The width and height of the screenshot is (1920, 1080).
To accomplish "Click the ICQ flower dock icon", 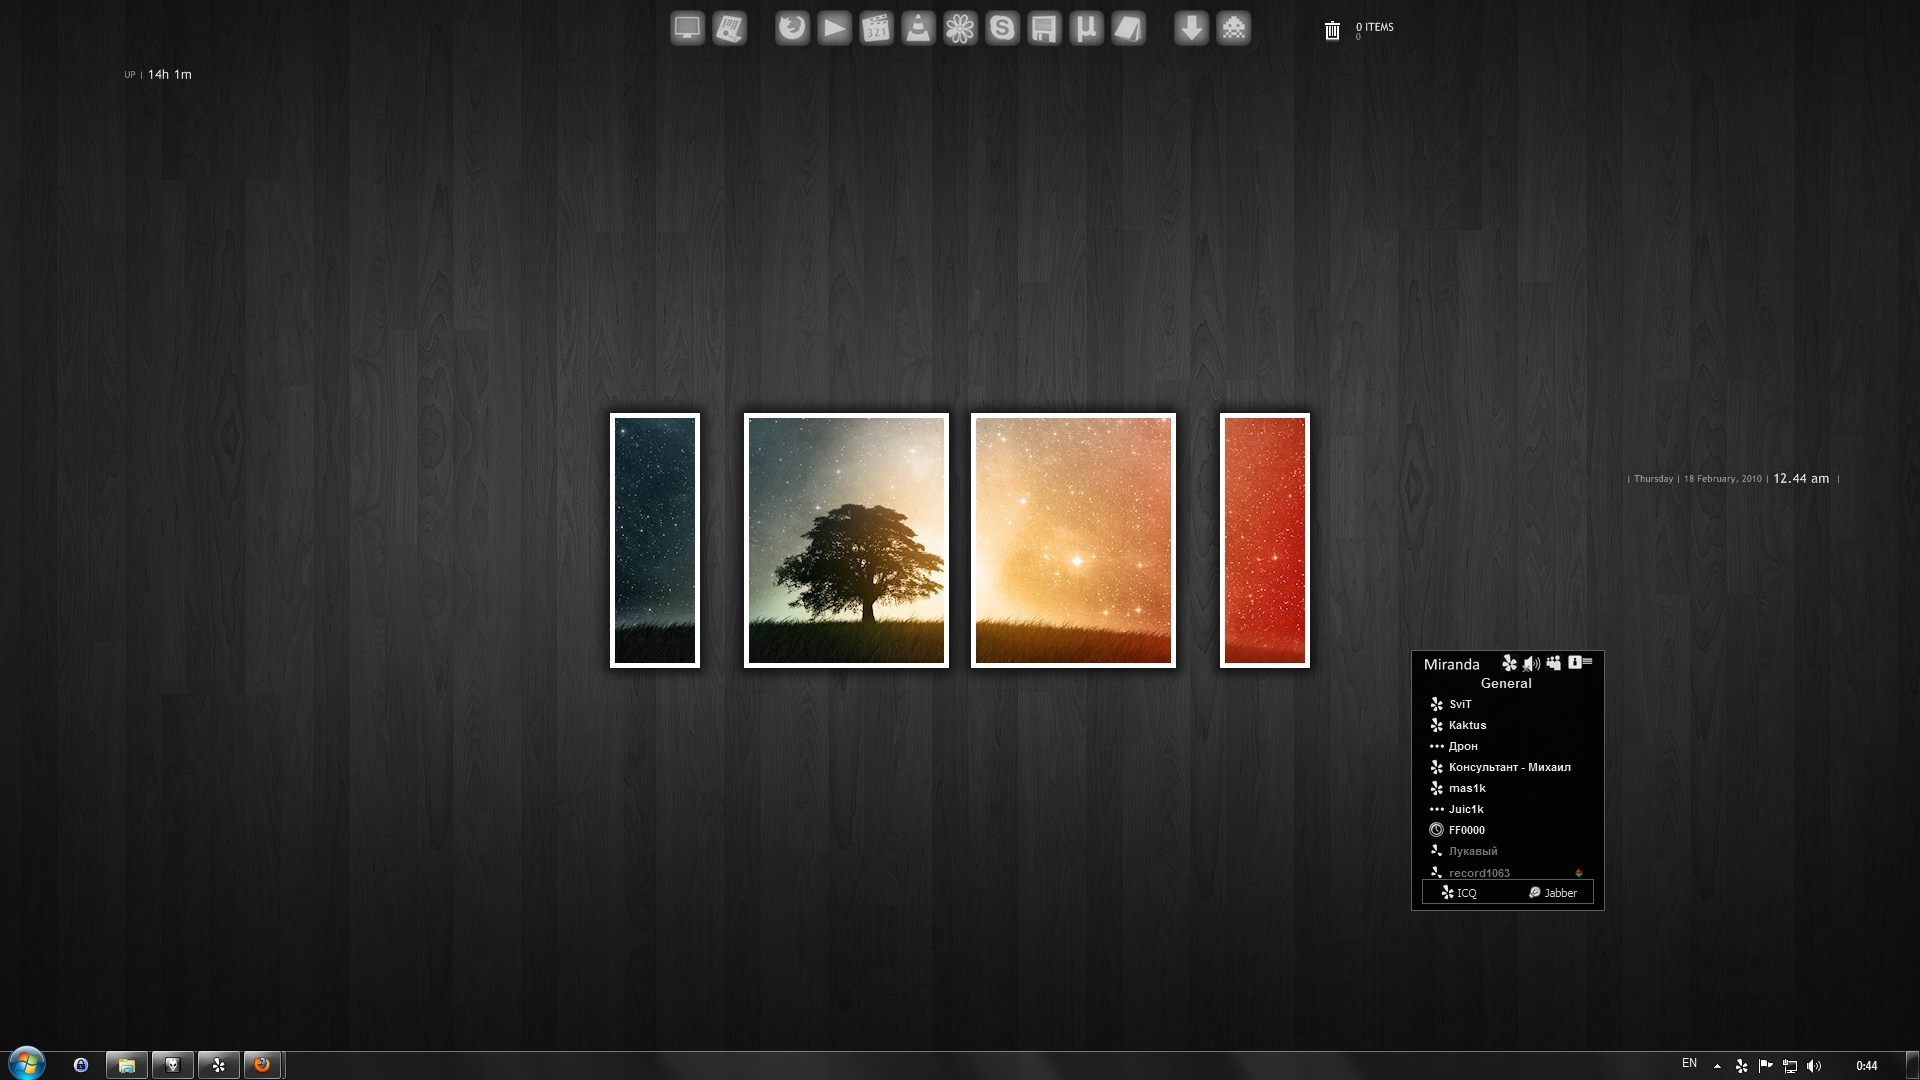I will (960, 28).
